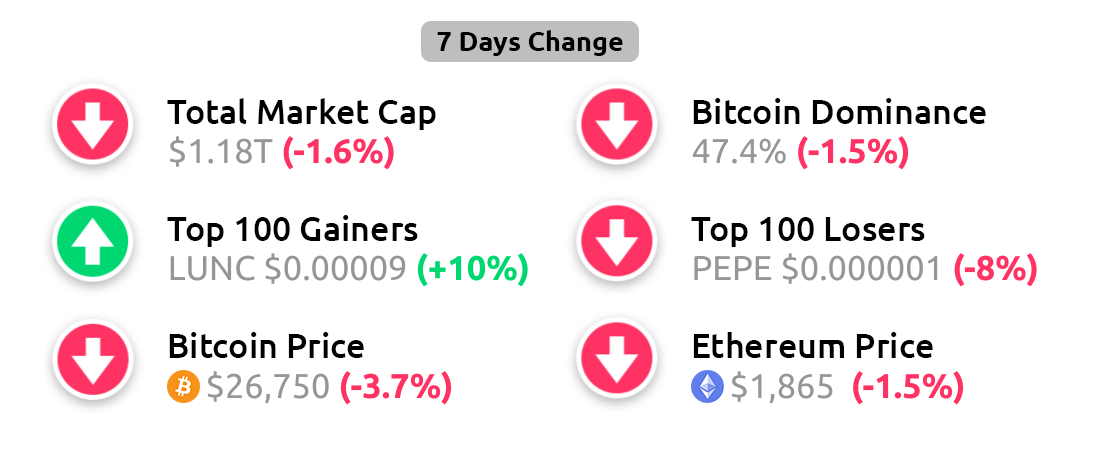
Task: Click the red down arrow beside Bitcoin Dominance
Action: coord(616,125)
